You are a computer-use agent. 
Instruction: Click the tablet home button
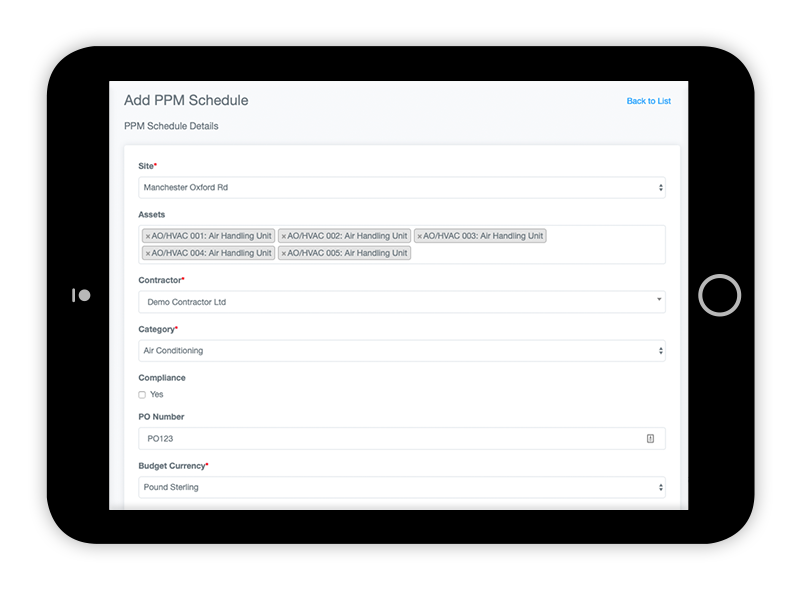(x=719, y=295)
